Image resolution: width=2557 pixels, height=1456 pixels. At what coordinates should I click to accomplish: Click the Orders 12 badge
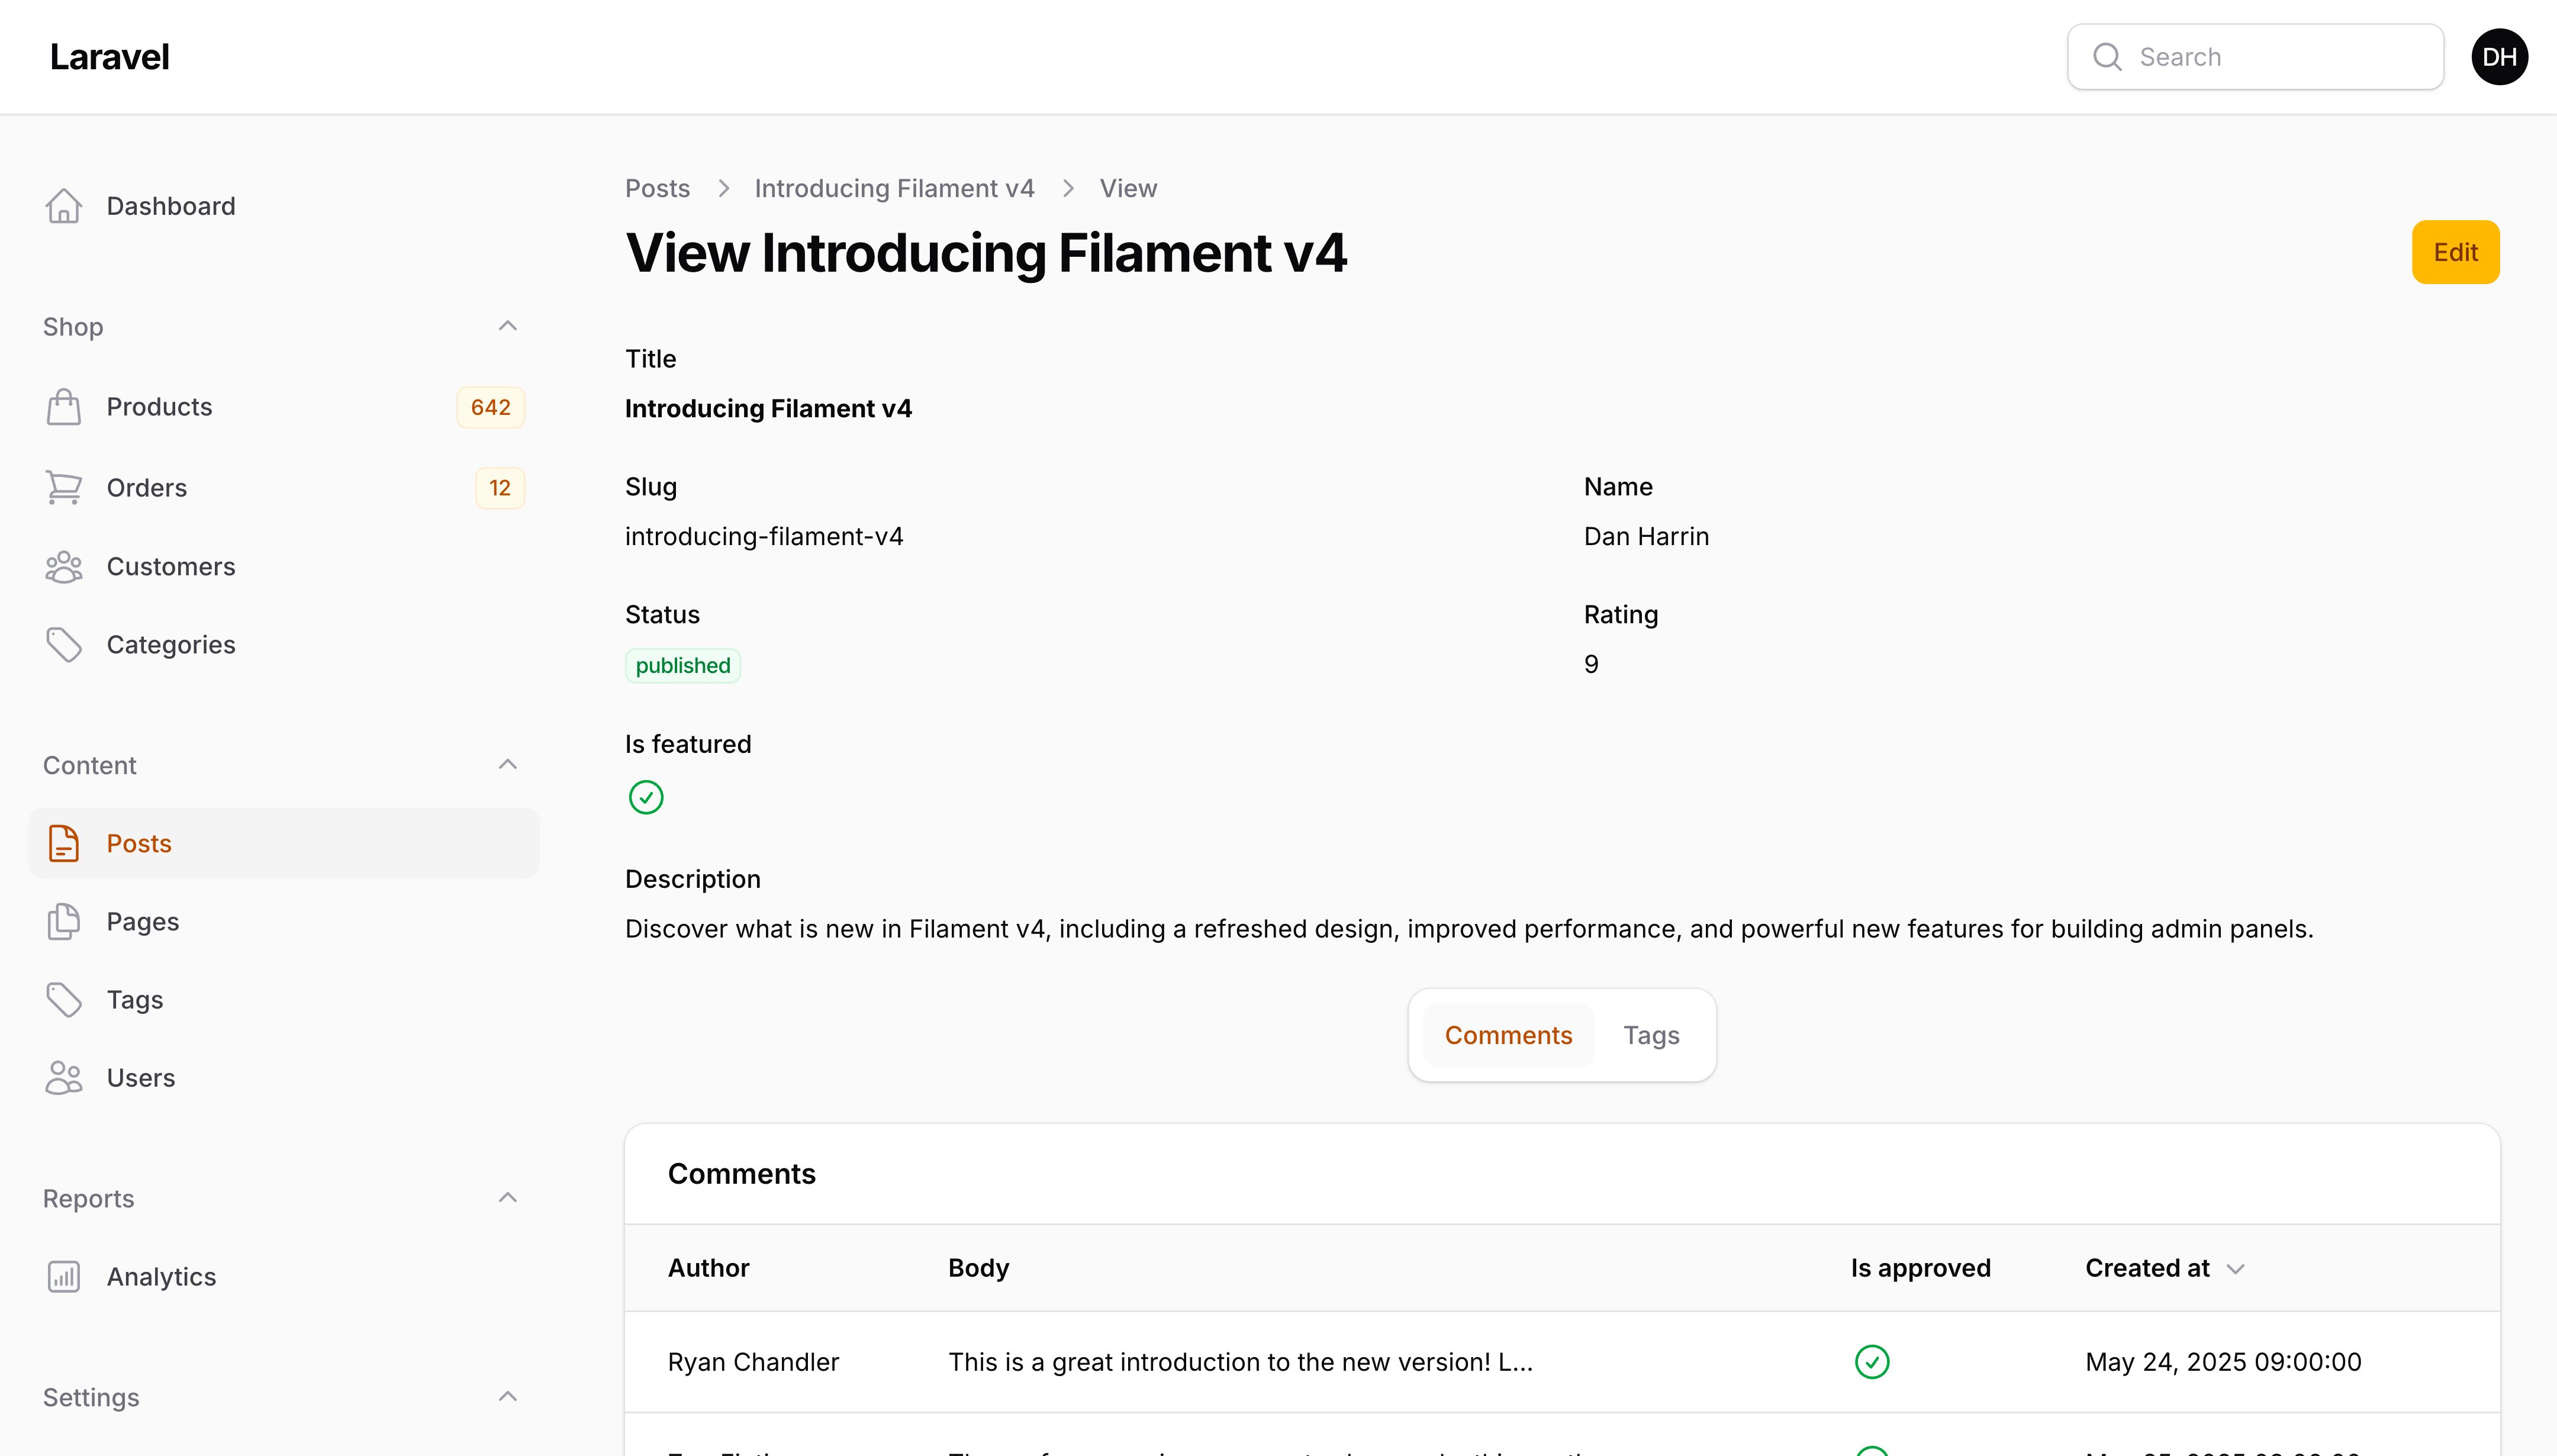pyautogui.click(x=500, y=488)
